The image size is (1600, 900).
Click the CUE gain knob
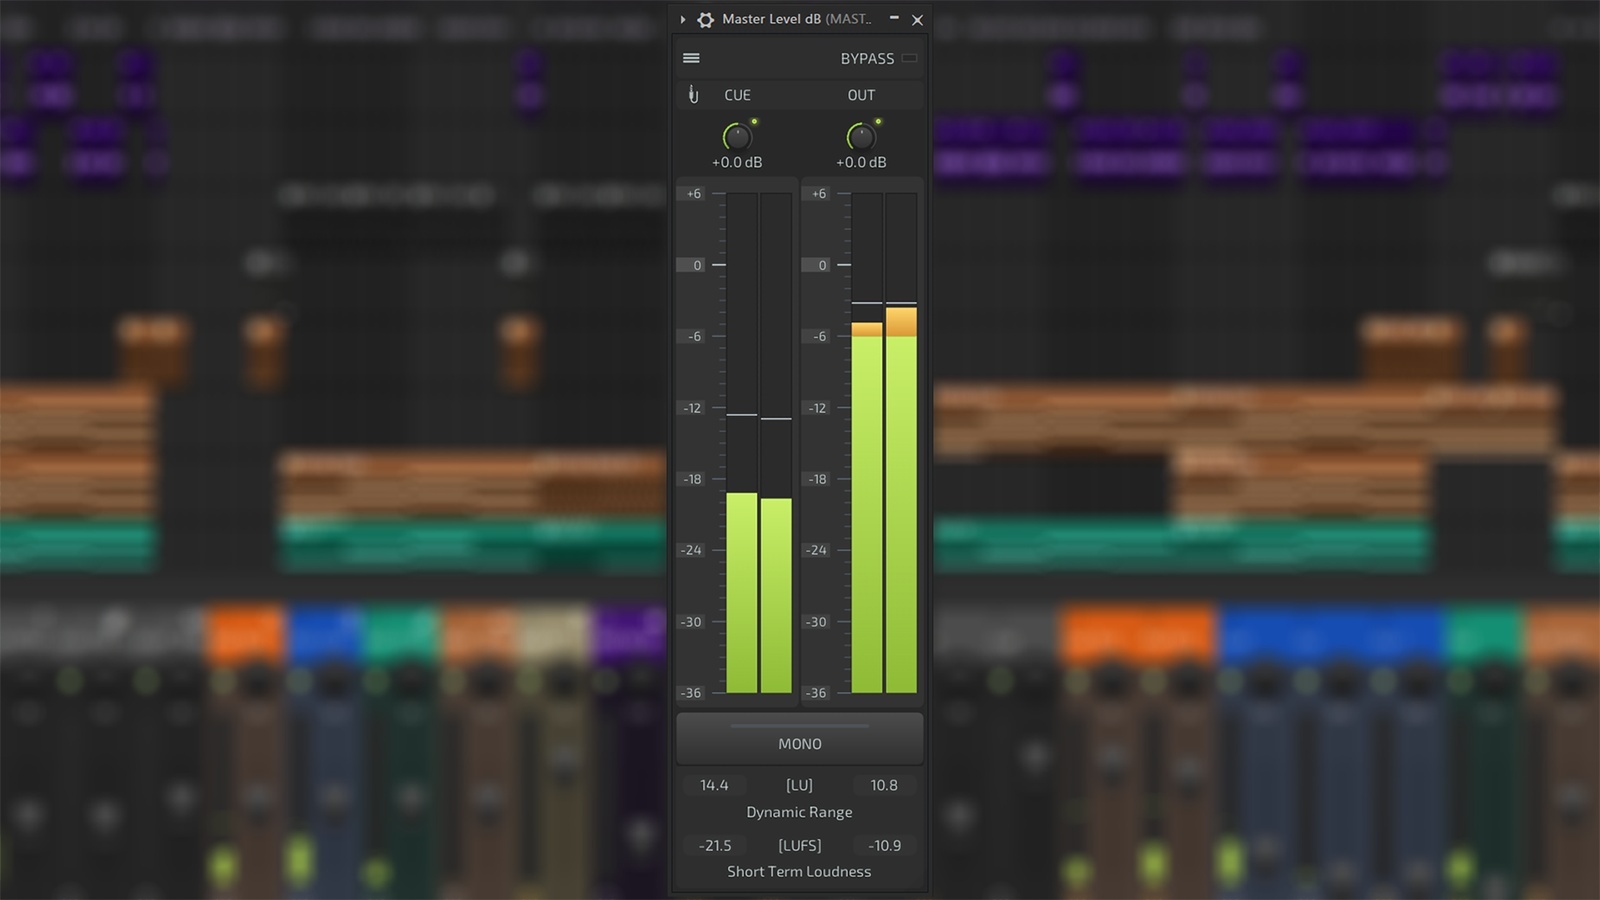[736, 137]
